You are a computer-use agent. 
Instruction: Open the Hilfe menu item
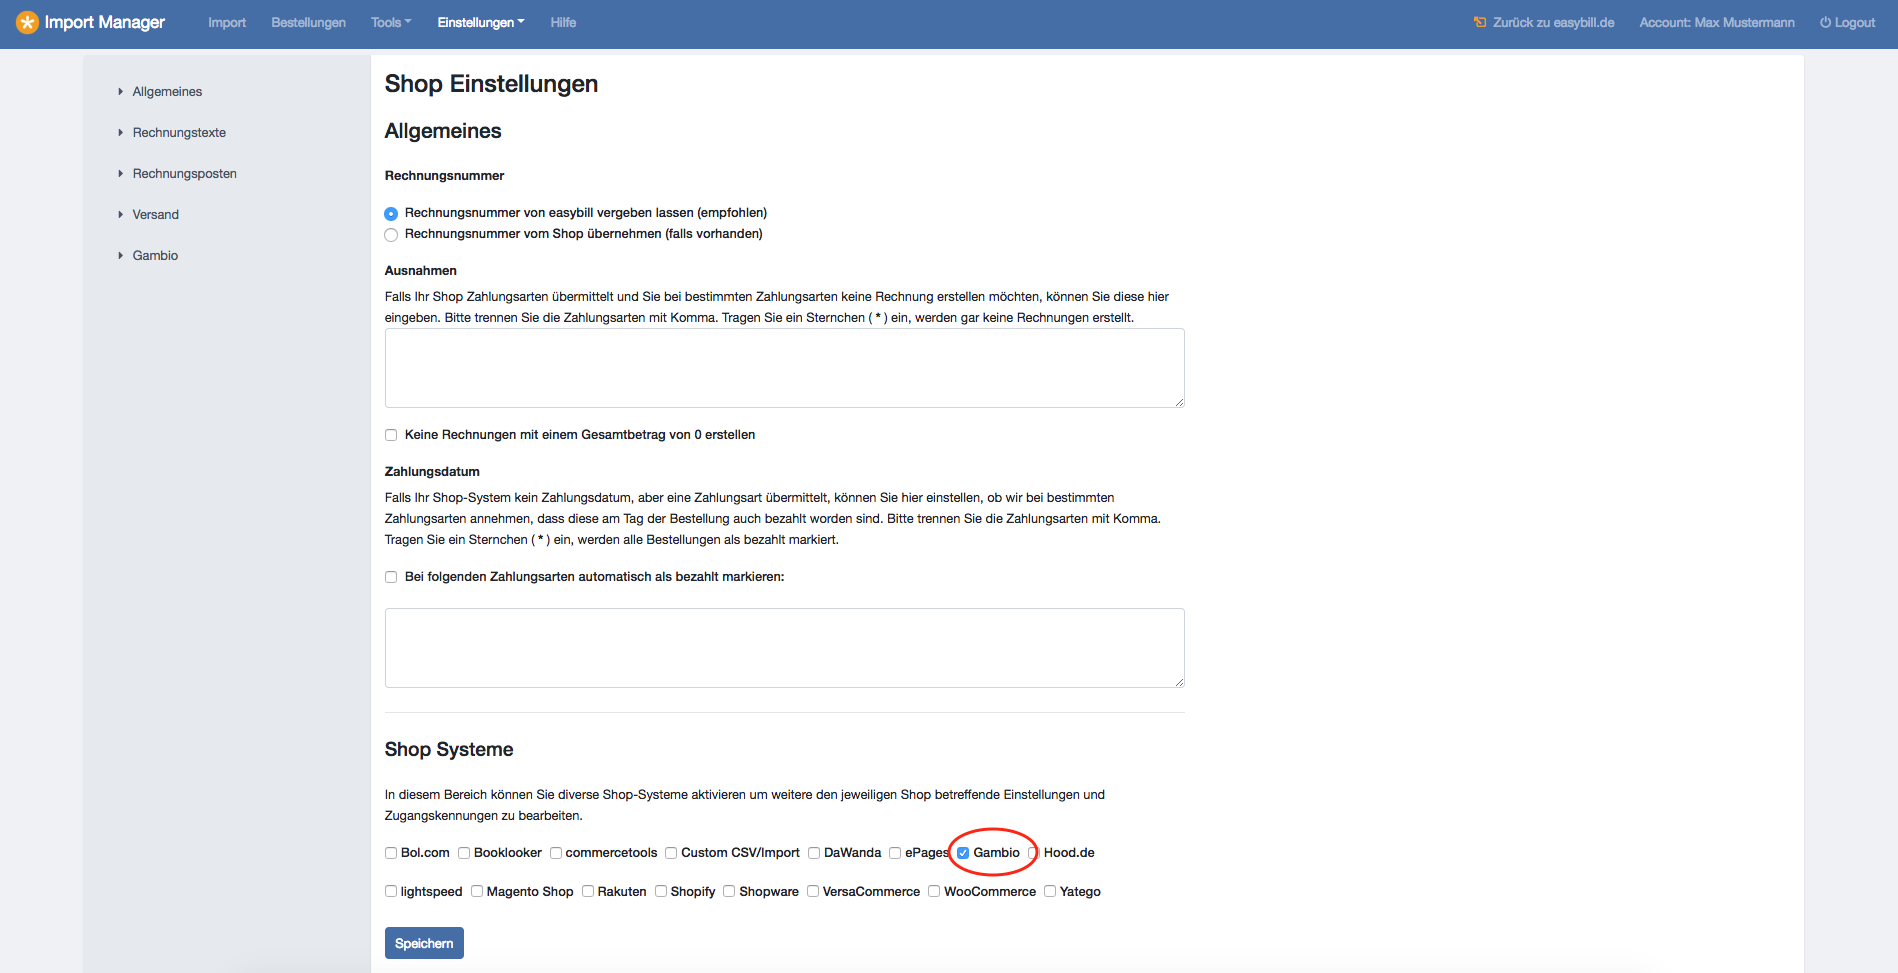click(x=563, y=22)
